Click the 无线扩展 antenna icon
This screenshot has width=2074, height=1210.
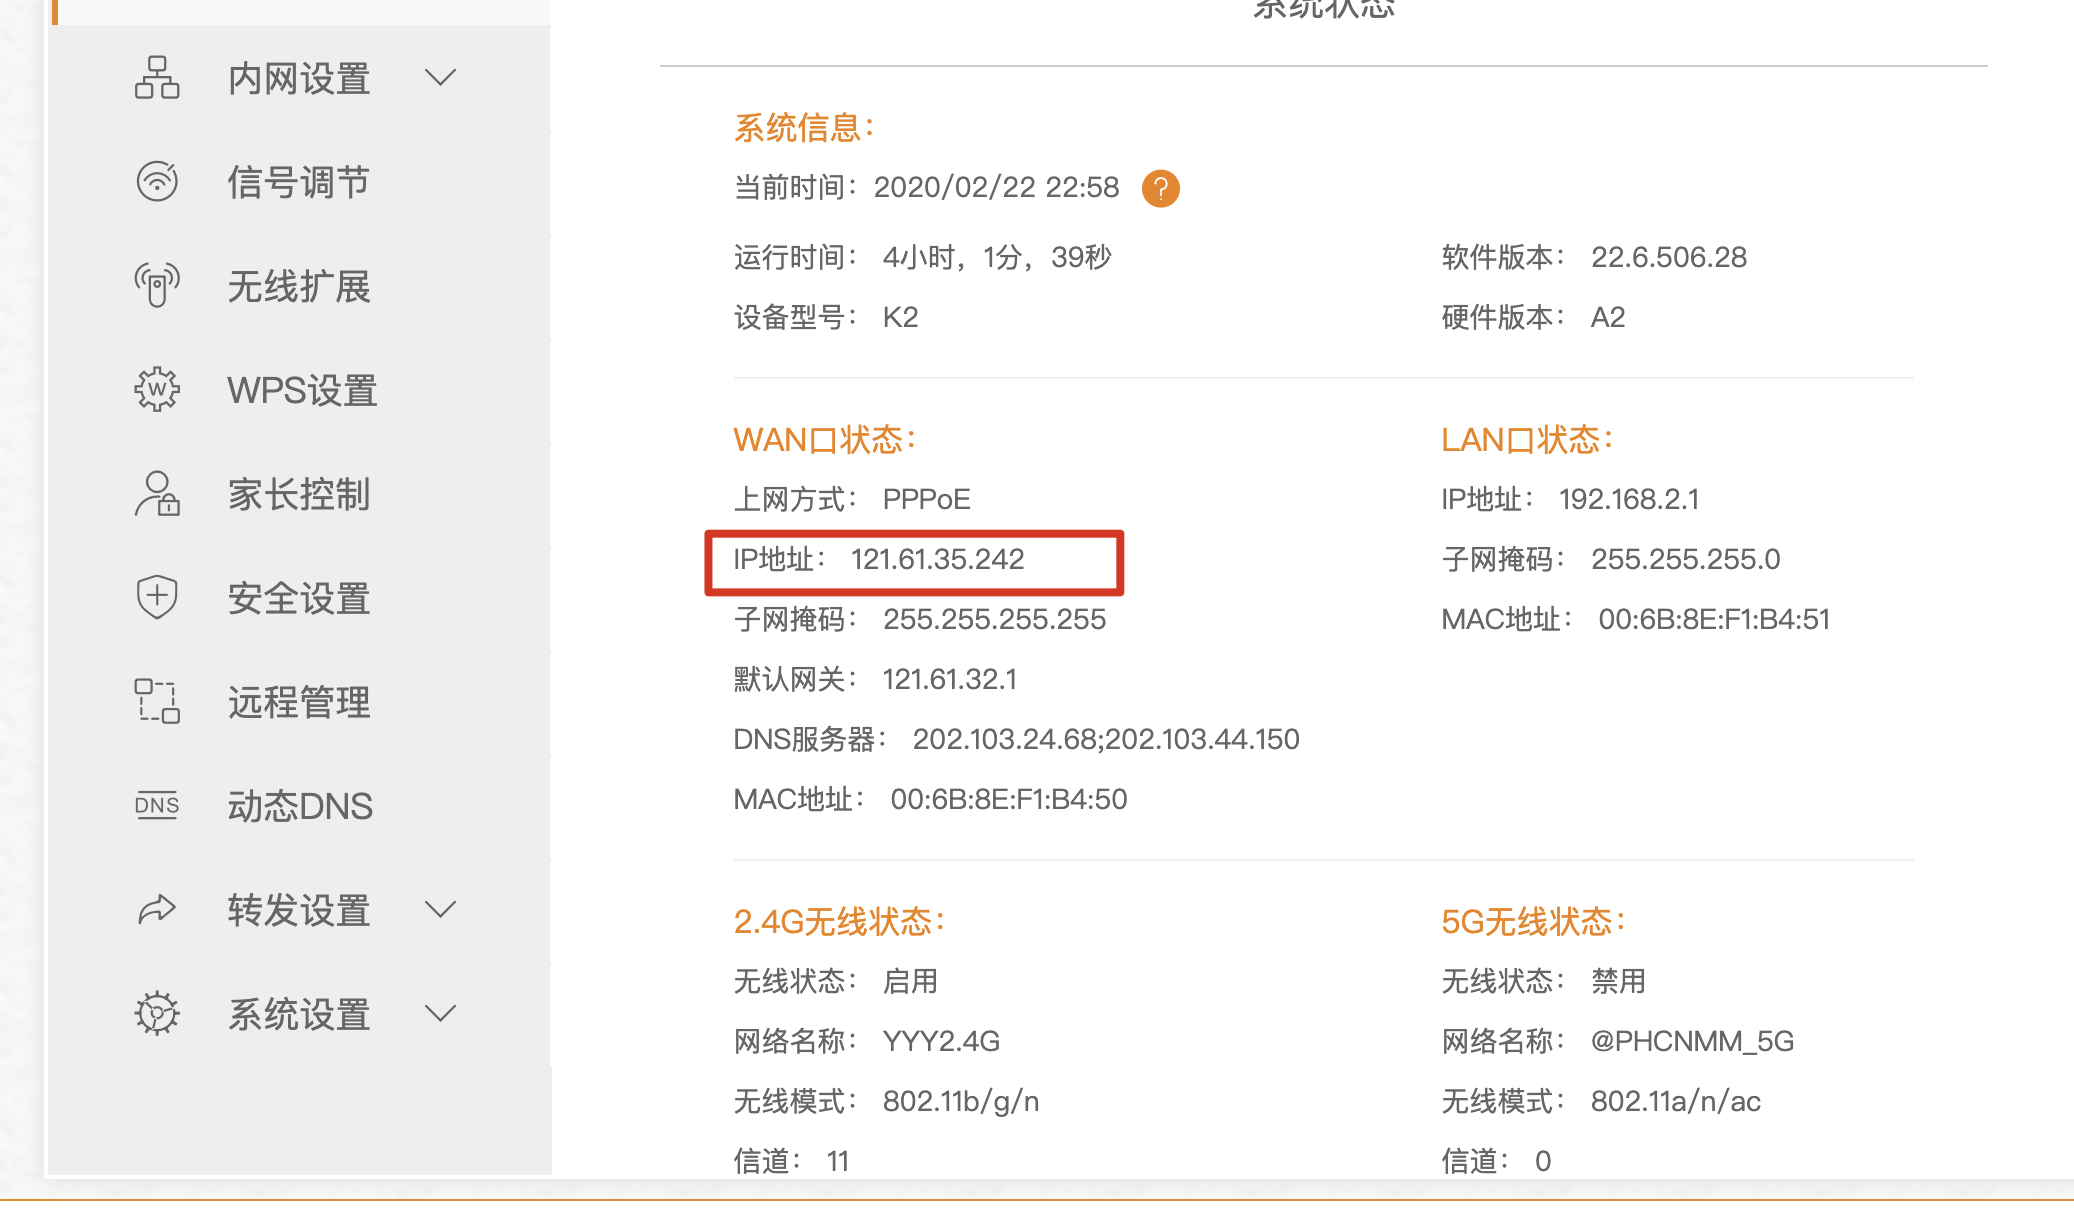click(x=157, y=286)
